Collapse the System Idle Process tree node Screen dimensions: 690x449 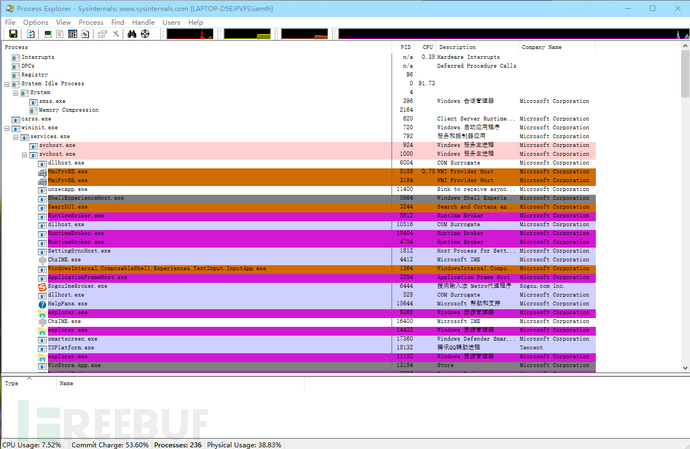click(x=7, y=83)
